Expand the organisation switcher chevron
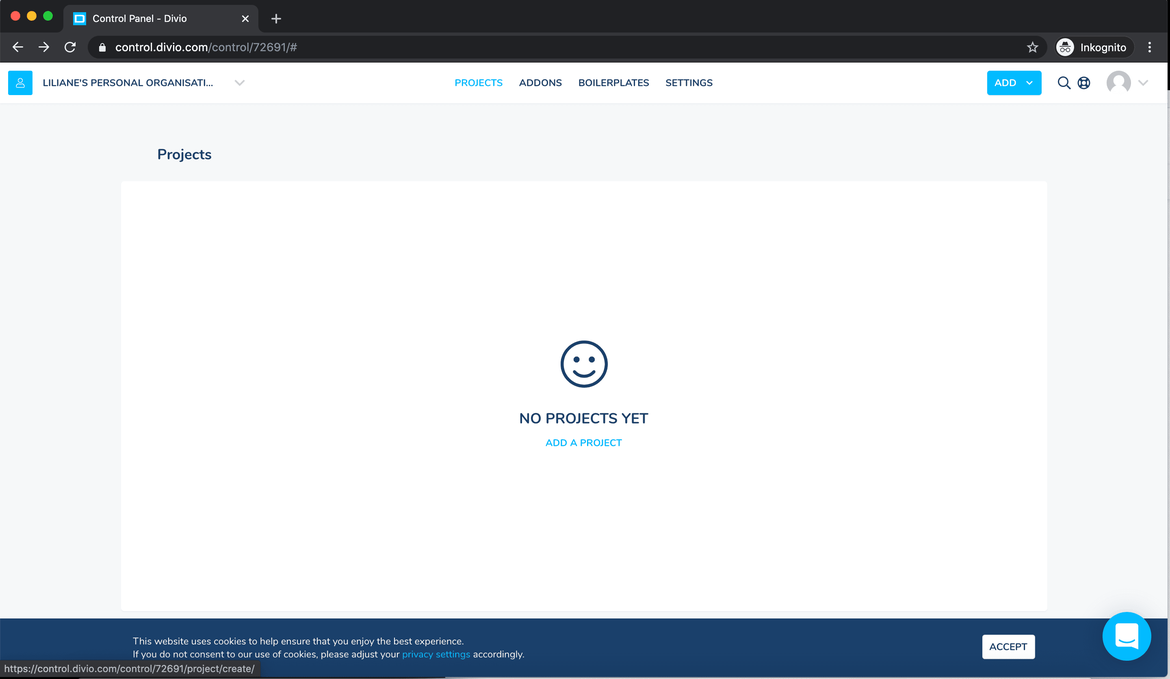Image resolution: width=1170 pixels, height=679 pixels. coord(240,83)
